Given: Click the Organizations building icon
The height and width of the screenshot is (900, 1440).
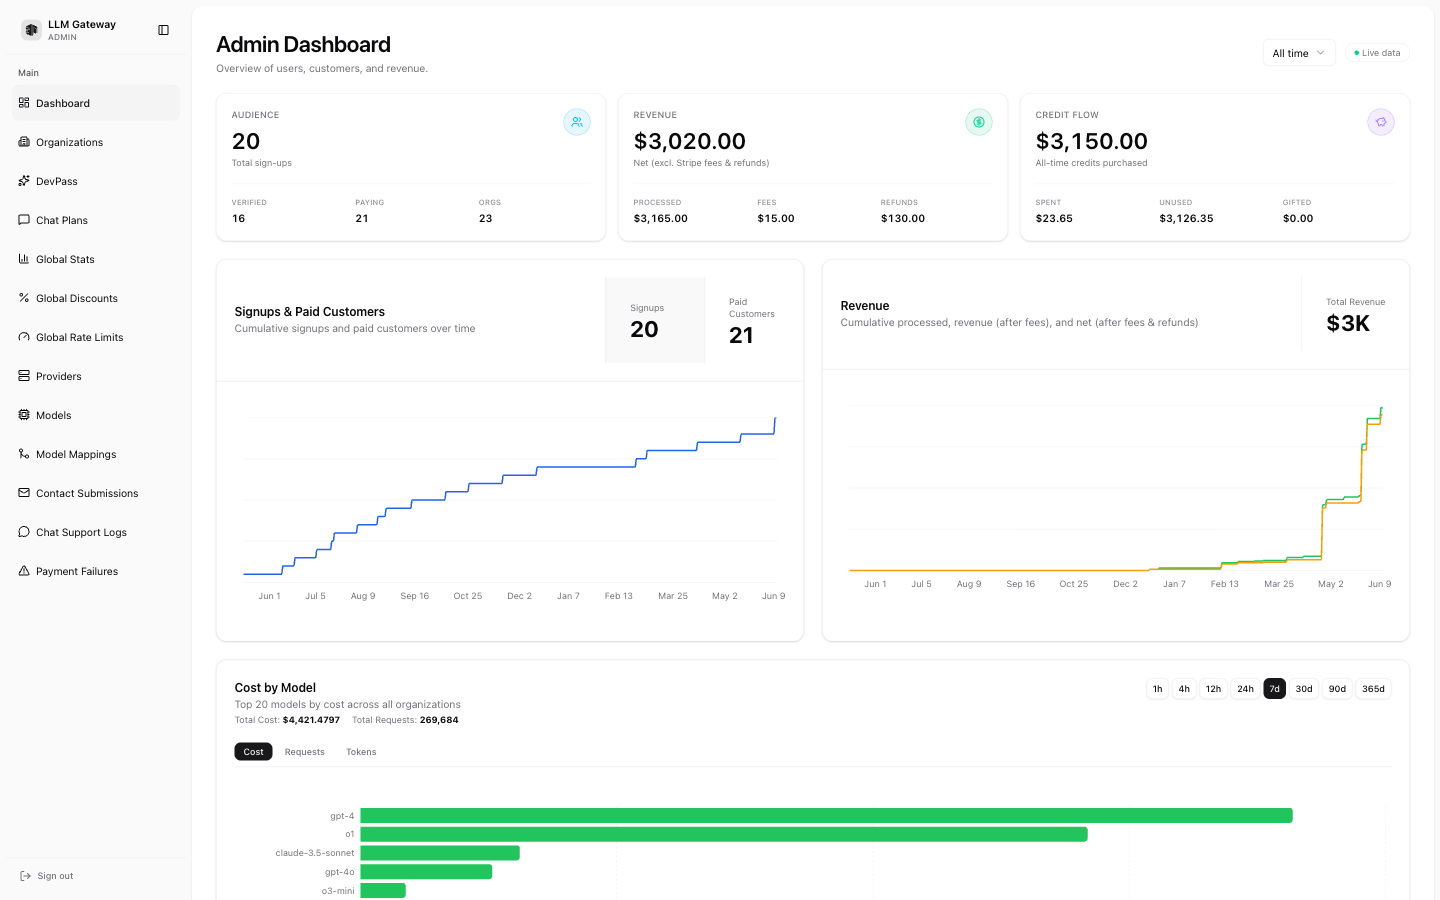Looking at the screenshot, I should click(24, 142).
